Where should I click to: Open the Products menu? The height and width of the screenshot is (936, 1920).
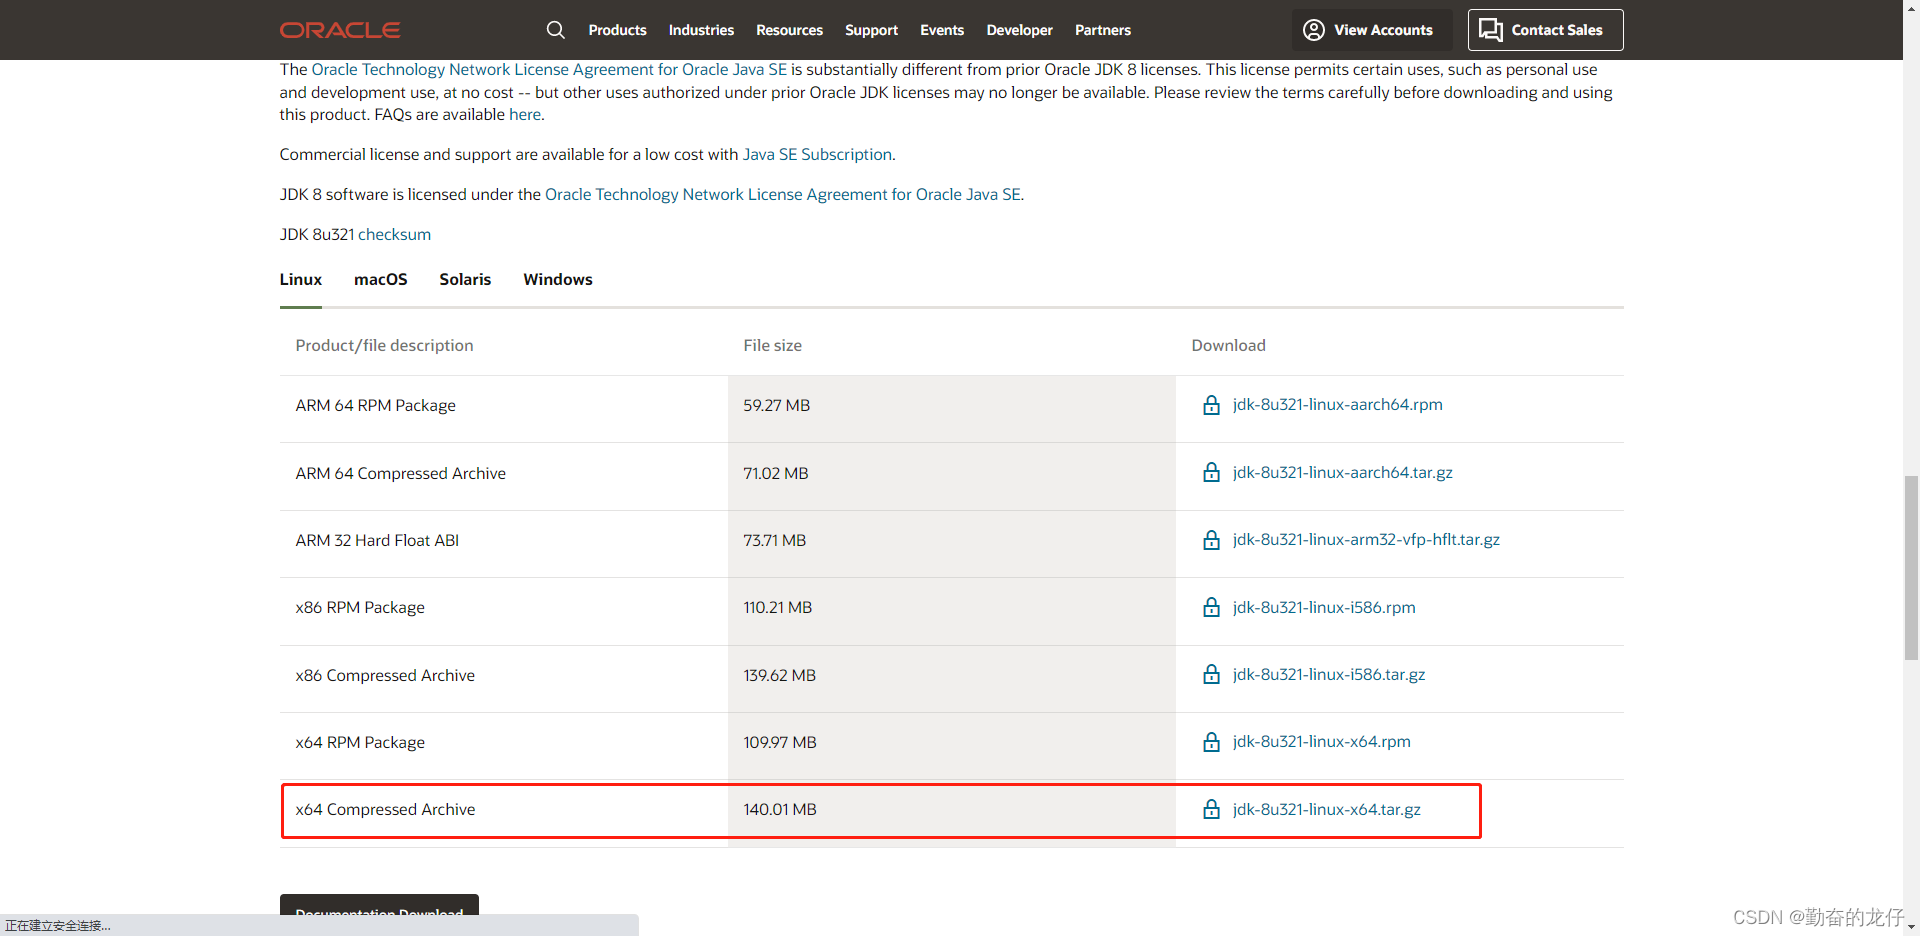click(617, 30)
